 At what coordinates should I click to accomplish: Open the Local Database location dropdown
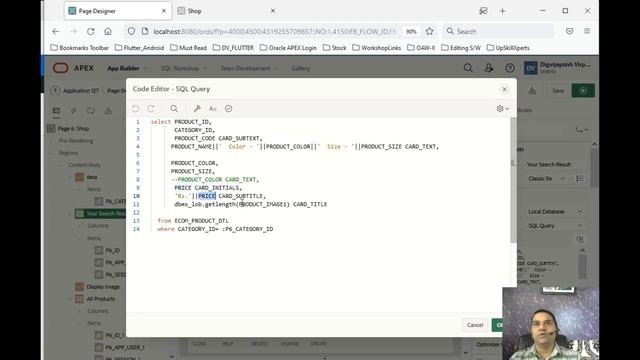tap(555, 211)
